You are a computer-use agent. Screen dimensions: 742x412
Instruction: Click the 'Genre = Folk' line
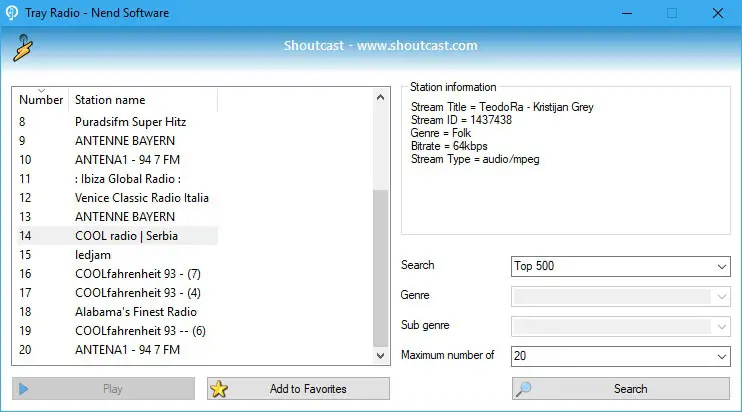point(441,133)
